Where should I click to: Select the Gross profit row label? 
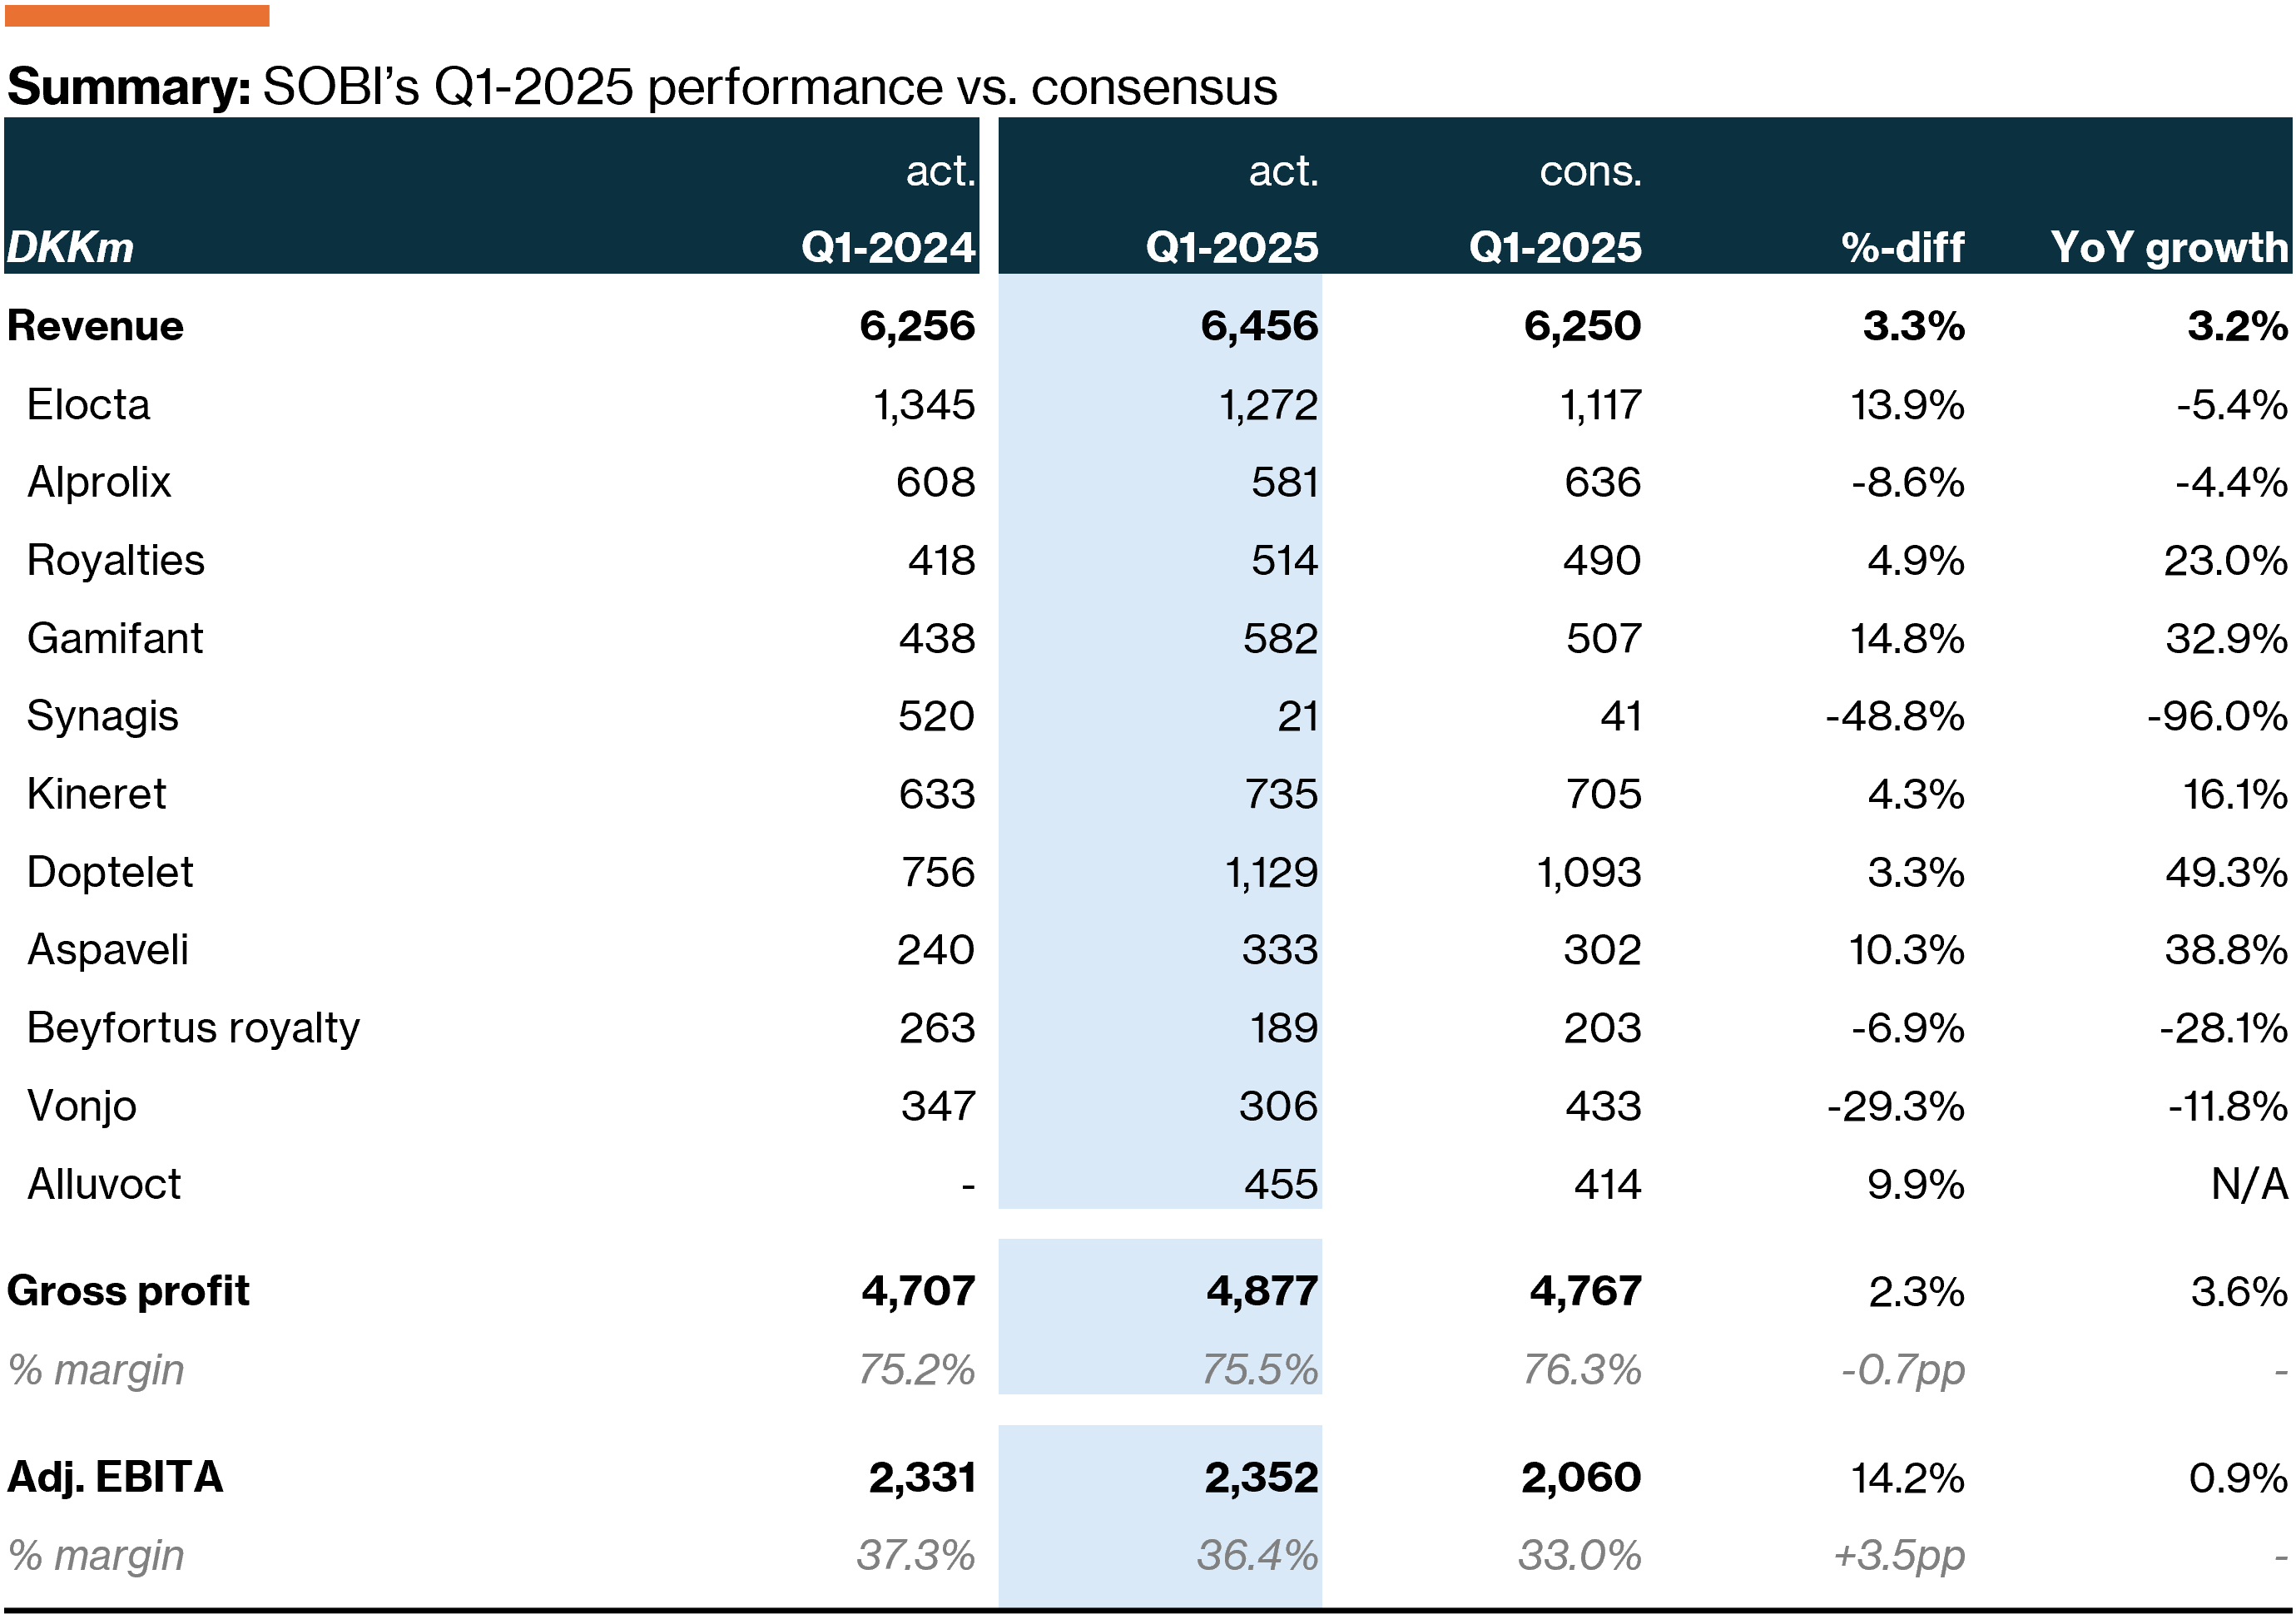128,1291
